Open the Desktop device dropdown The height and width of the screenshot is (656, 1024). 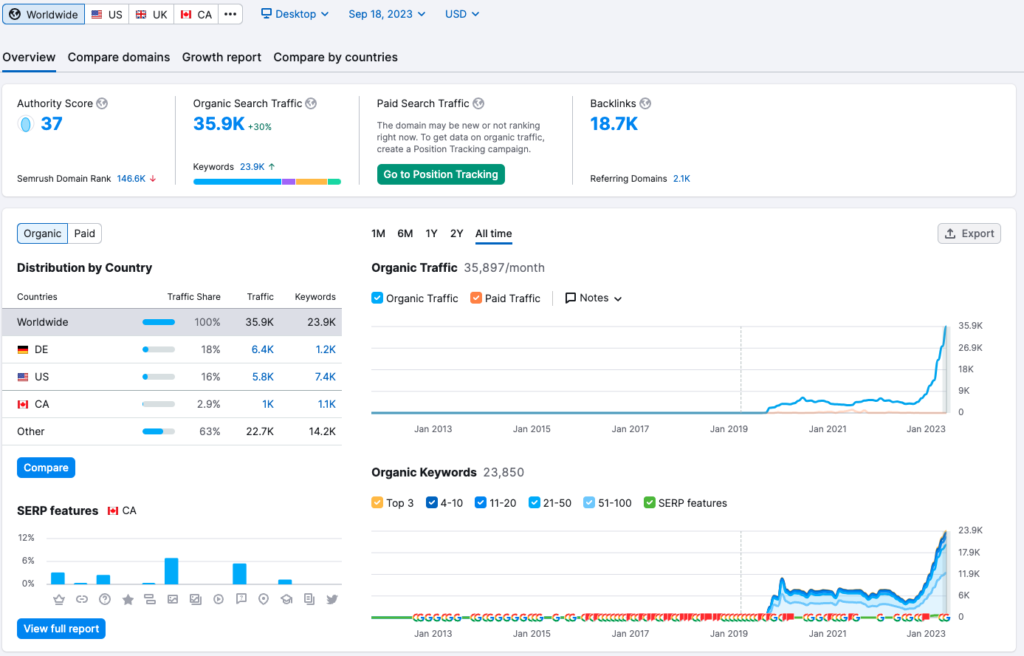295,14
